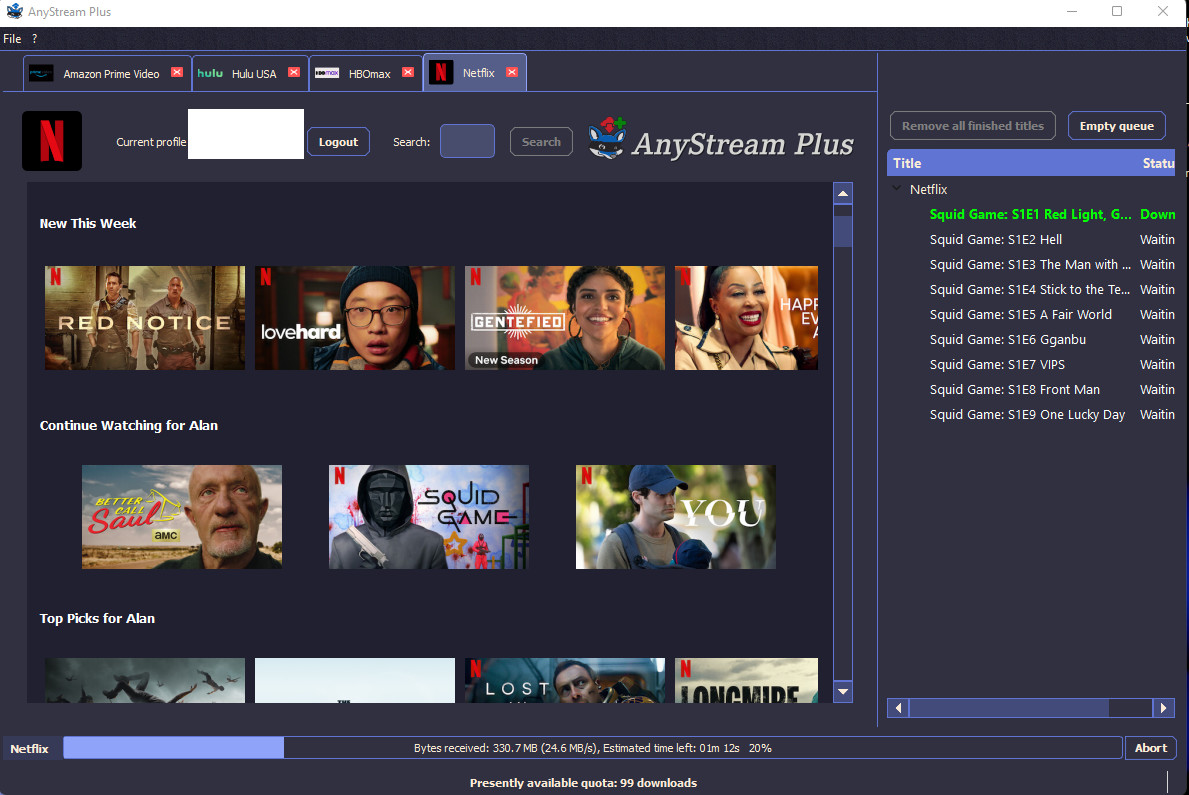This screenshot has width=1189, height=795.
Task: Open the Love Hard thumbnail
Action: click(x=355, y=318)
